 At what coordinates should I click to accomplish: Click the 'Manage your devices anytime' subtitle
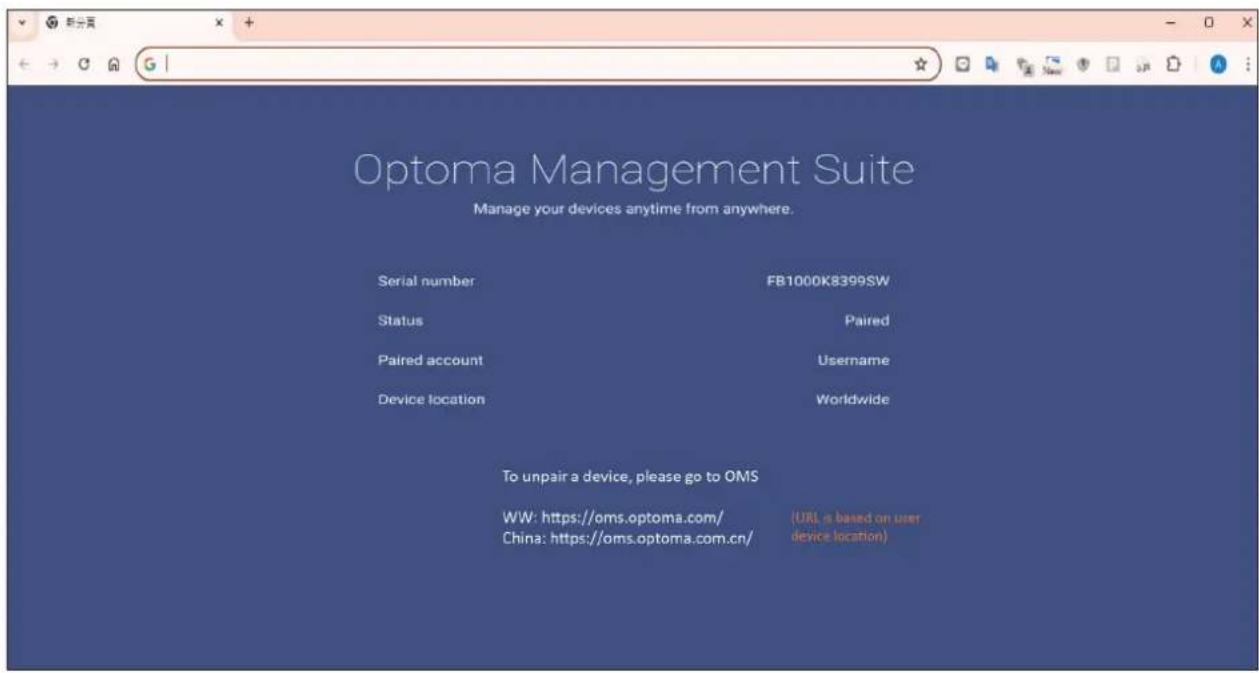[633, 210]
